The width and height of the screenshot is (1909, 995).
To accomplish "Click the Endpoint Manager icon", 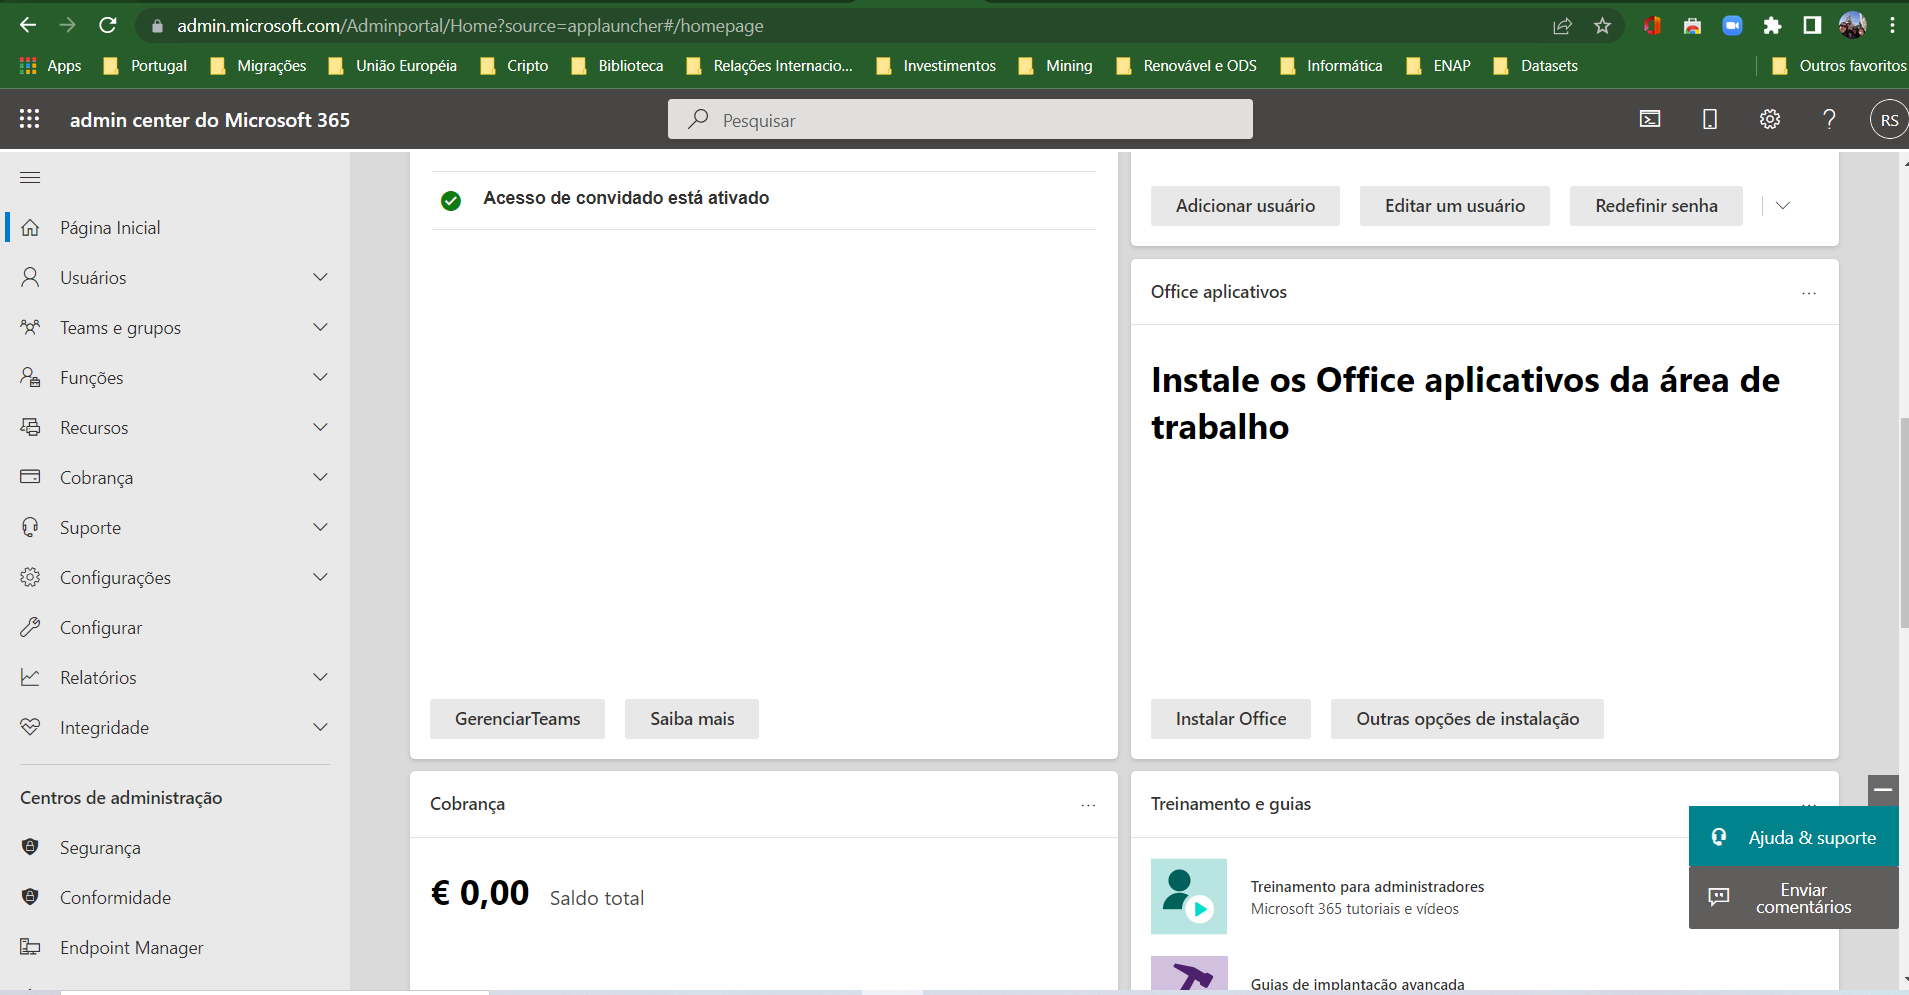I will pyautogui.click(x=30, y=947).
